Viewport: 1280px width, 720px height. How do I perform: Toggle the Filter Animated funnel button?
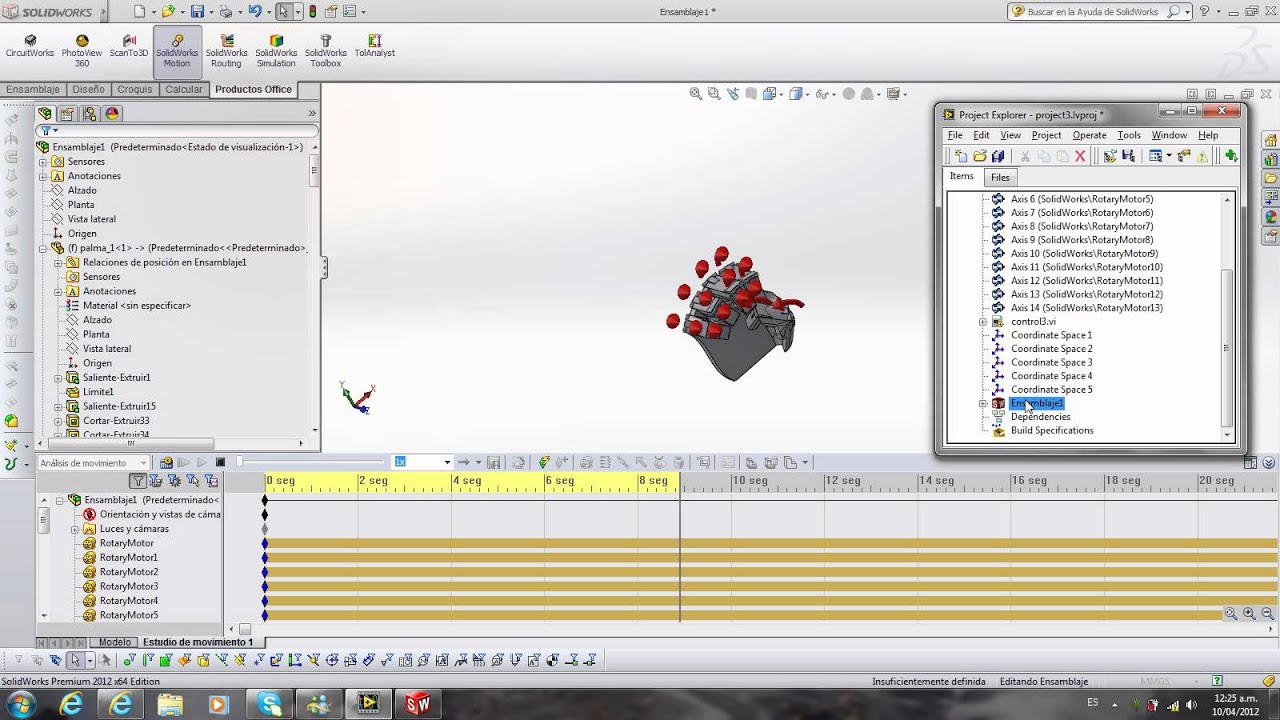(156, 481)
